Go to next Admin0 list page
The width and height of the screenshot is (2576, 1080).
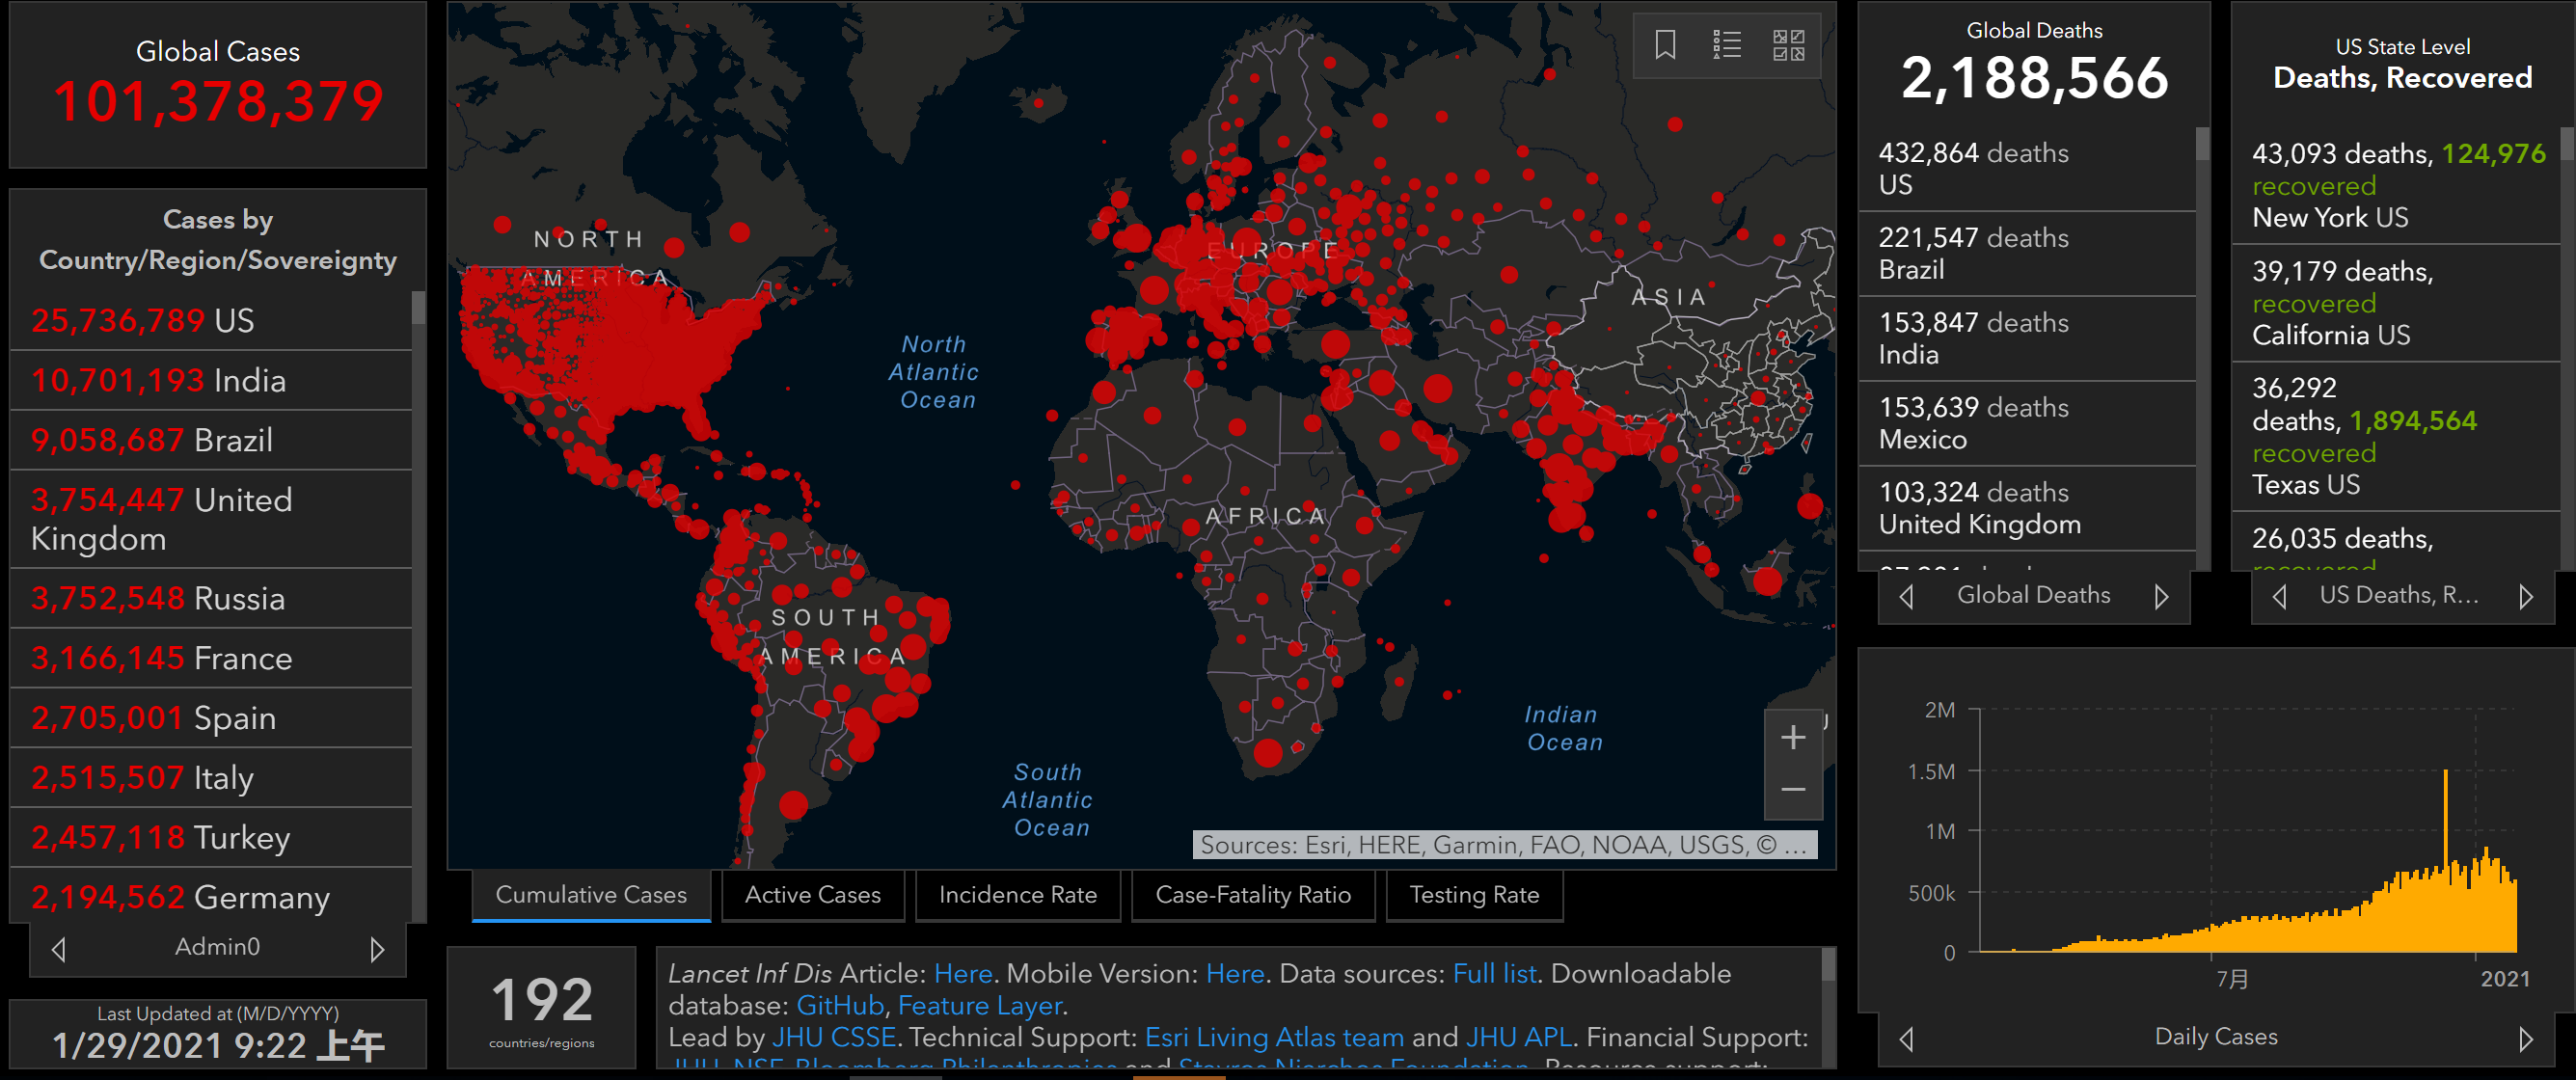pyautogui.click(x=377, y=949)
